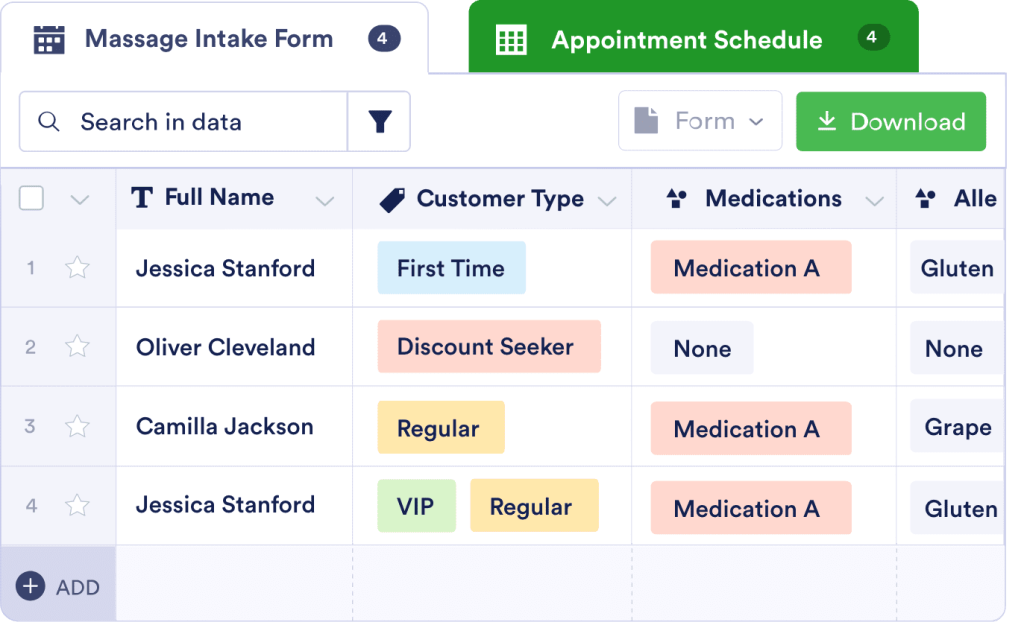
Task: Click the Full Name text-type icon
Action: [143, 198]
